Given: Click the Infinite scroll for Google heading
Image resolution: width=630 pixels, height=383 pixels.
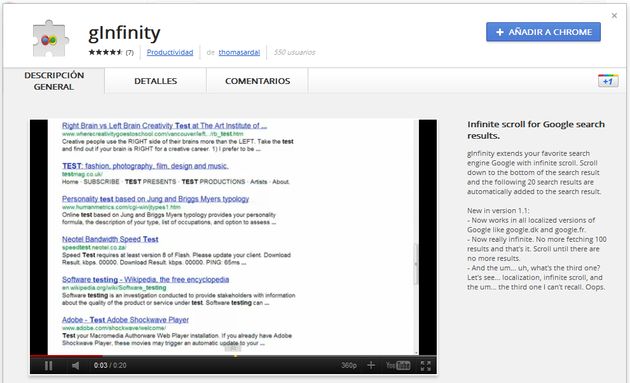Looking at the screenshot, I should pos(536,130).
